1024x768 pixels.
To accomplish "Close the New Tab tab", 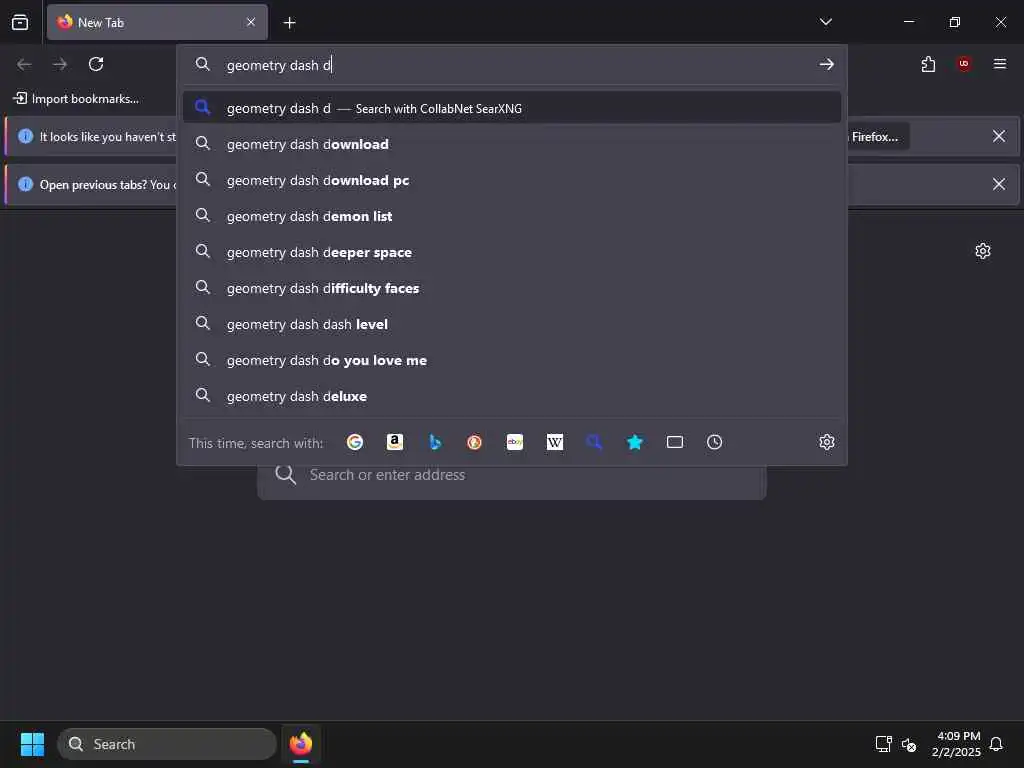I will pyautogui.click(x=251, y=22).
